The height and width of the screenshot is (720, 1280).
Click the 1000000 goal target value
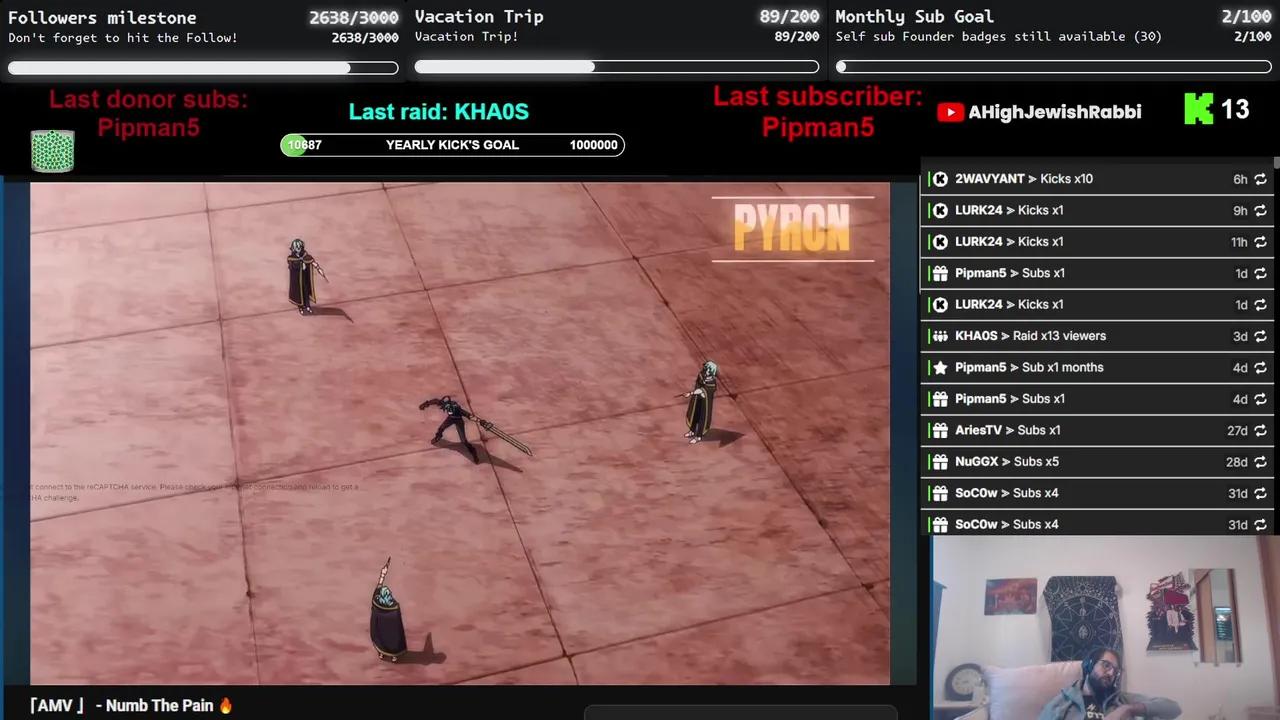tap(593, 145)
